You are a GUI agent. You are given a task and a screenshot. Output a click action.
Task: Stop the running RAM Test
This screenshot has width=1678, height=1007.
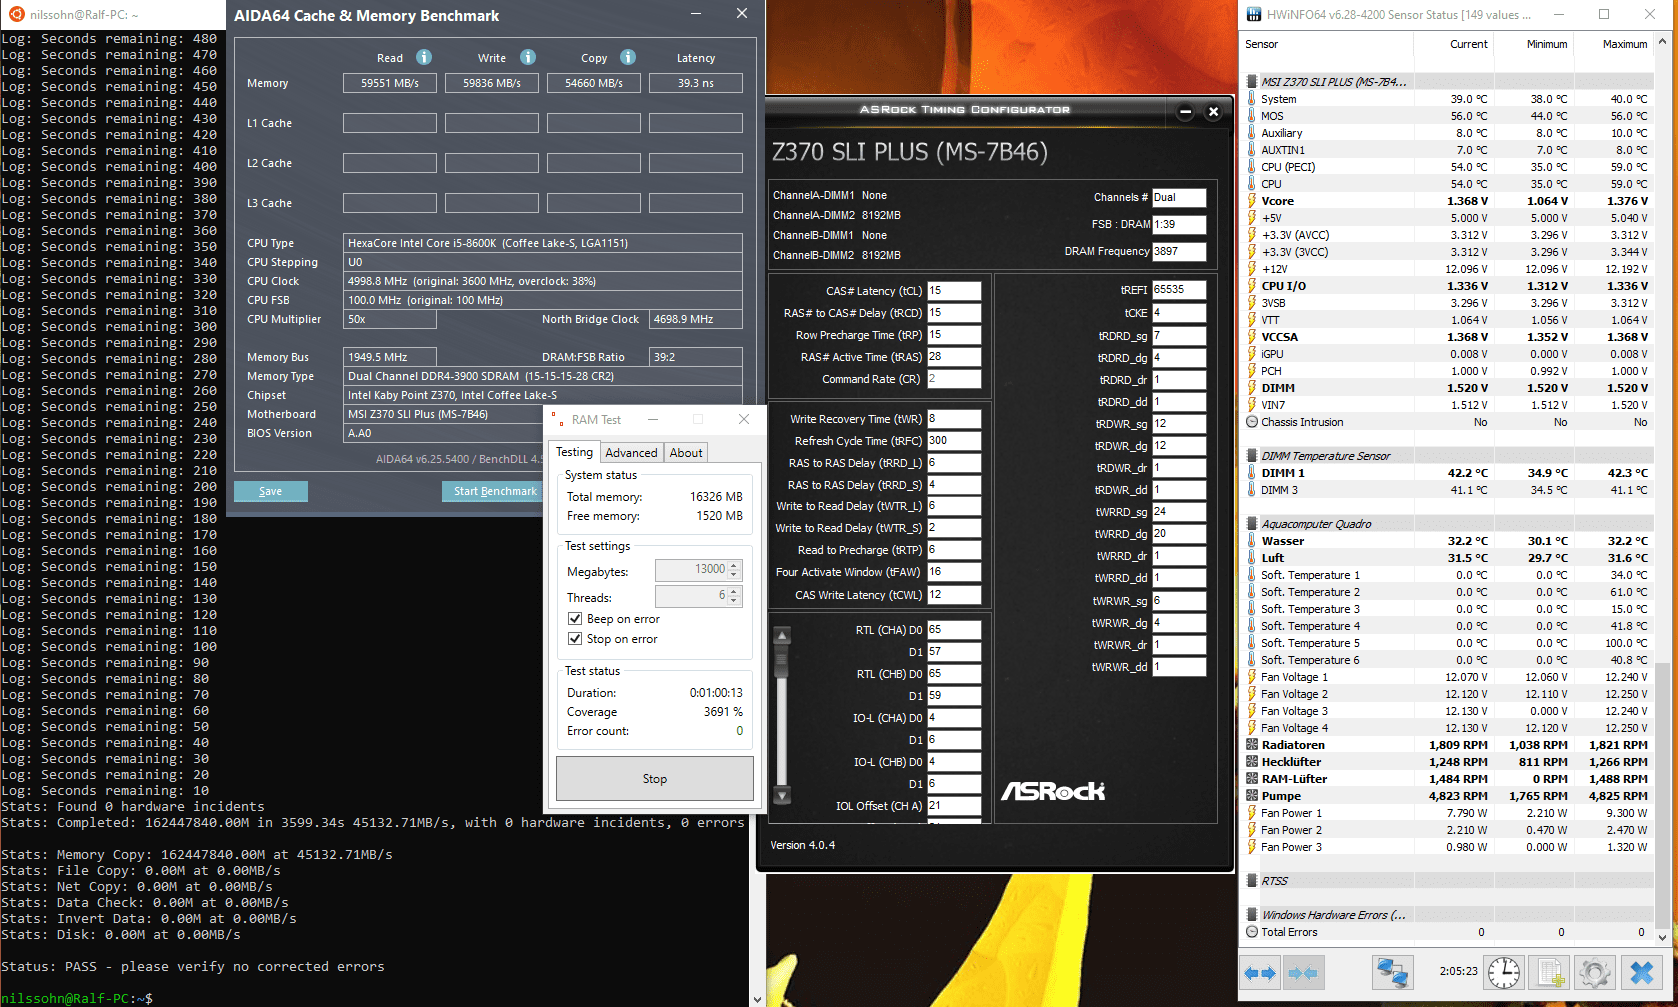click(x=654, y=778)
